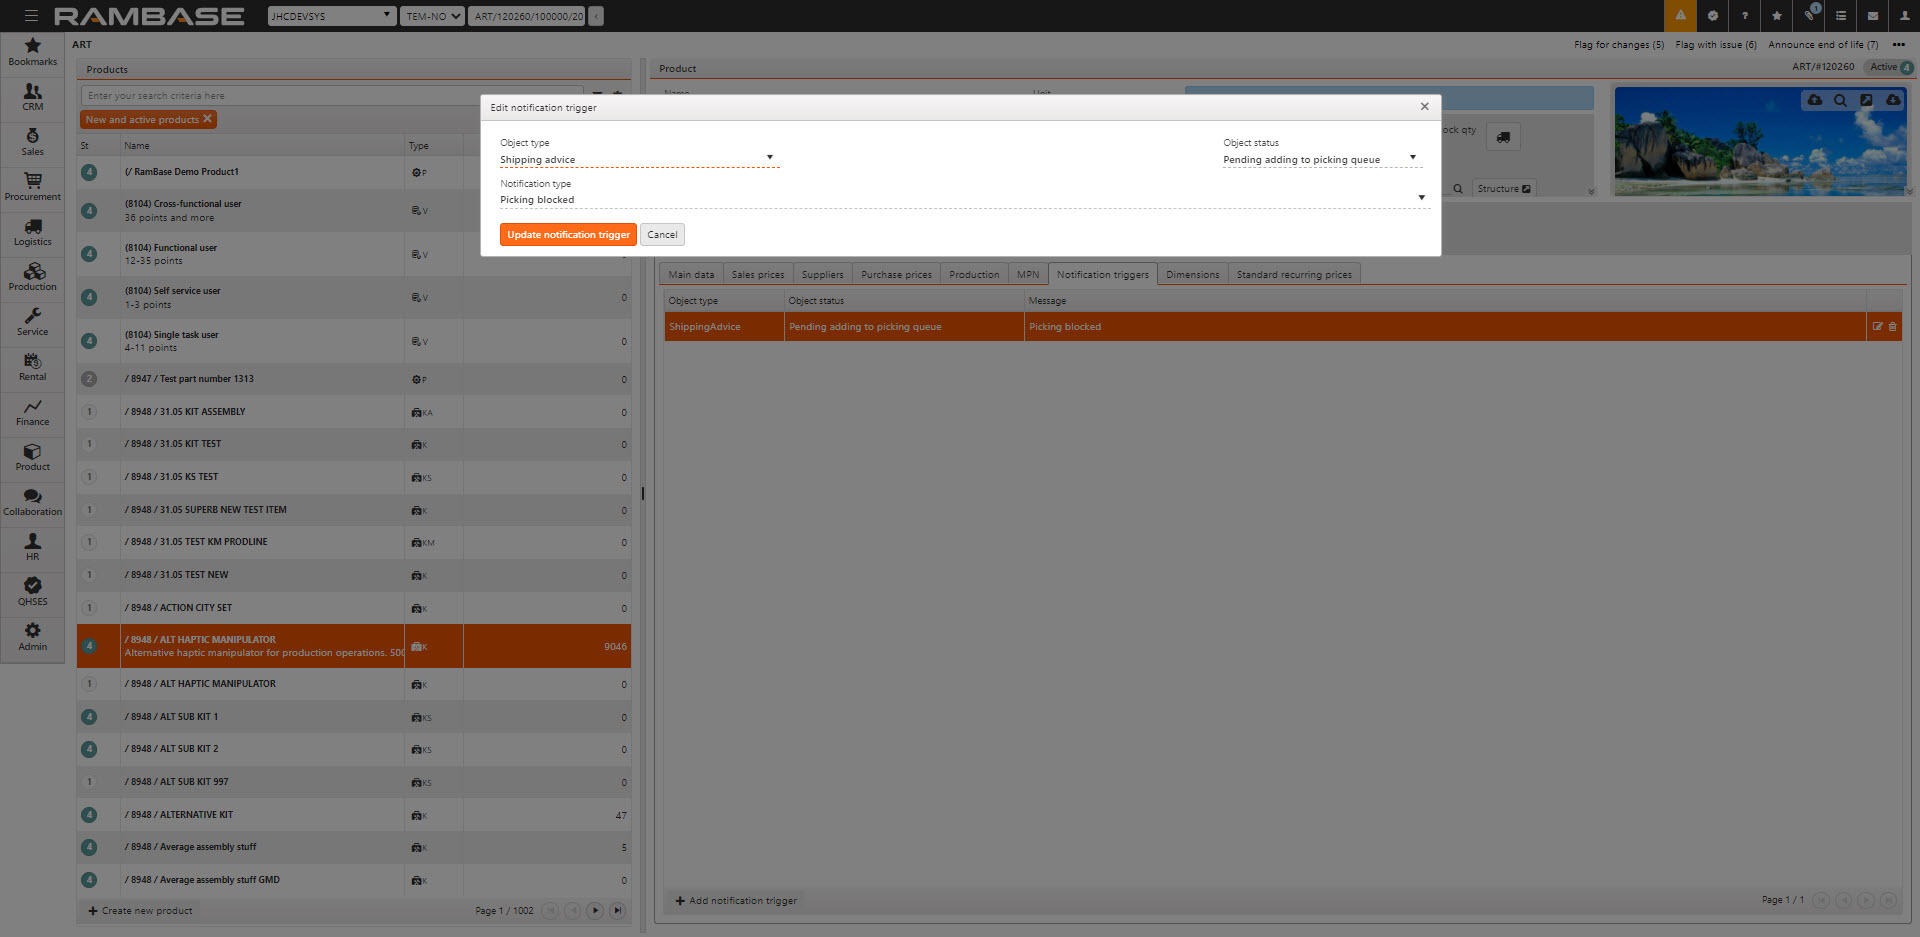This screenshot has height=937, width=1920.
Task: Click Update notification trigger button
Action: [568, 235]
